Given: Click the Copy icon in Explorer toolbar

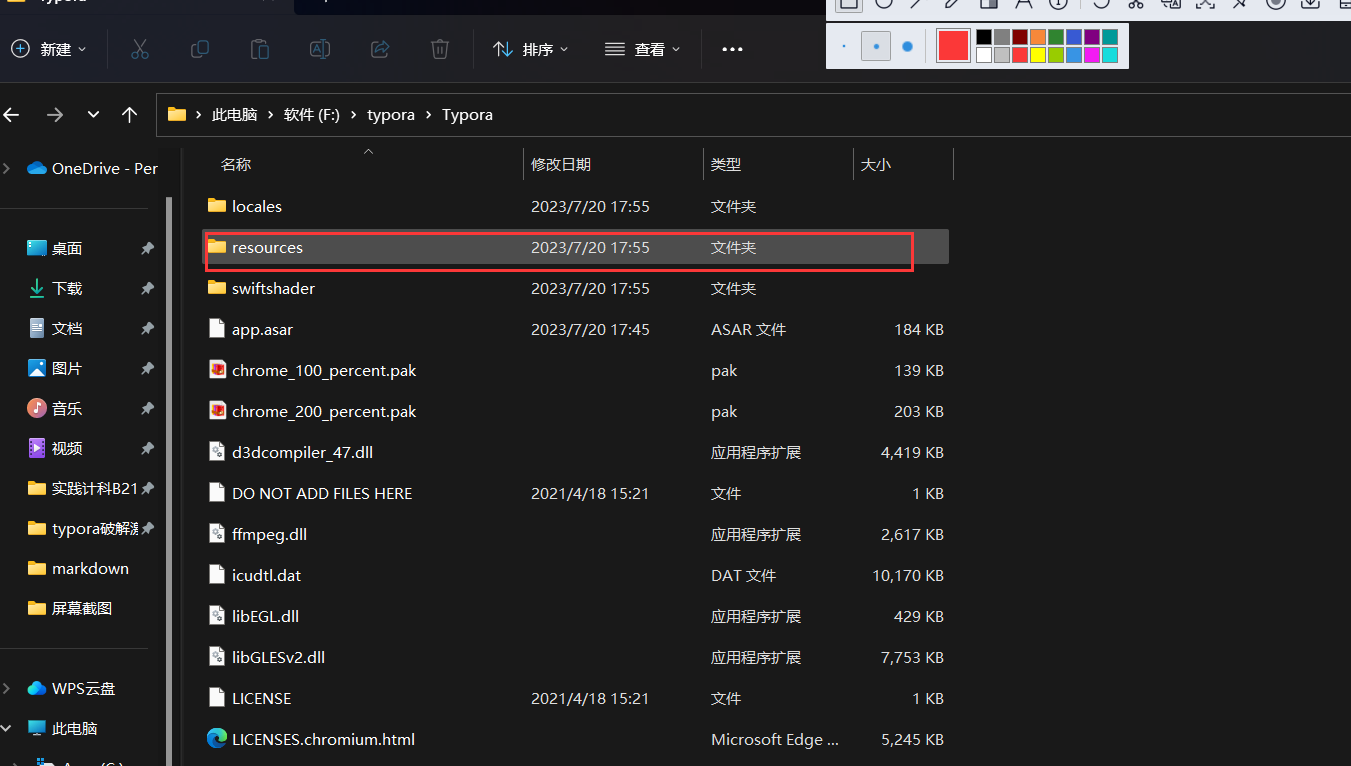Looking at the screenshot, I should click(x=200, y=49).
